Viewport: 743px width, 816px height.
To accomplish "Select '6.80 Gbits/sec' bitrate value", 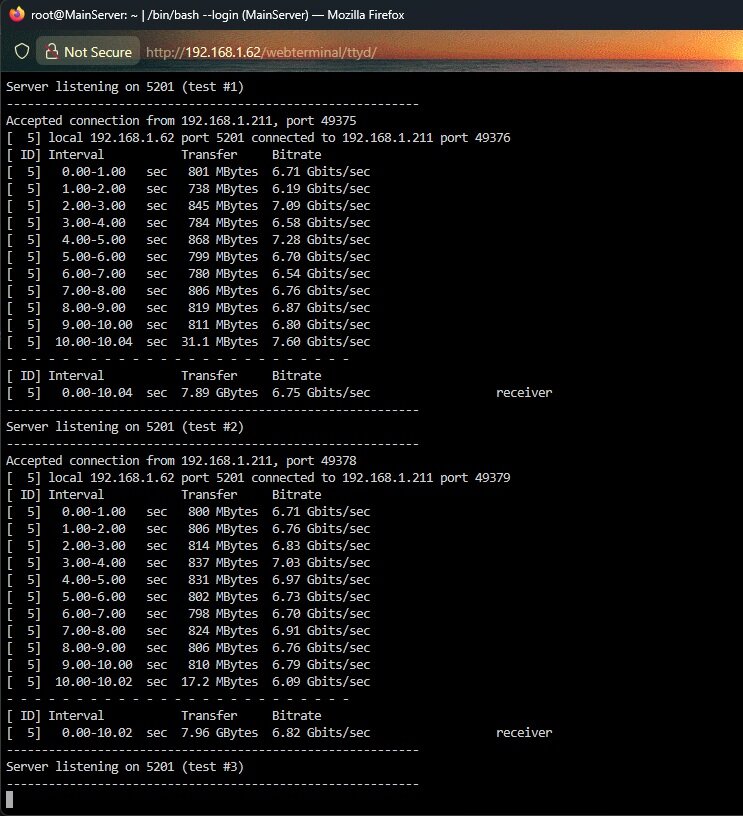I will point(321,325).
